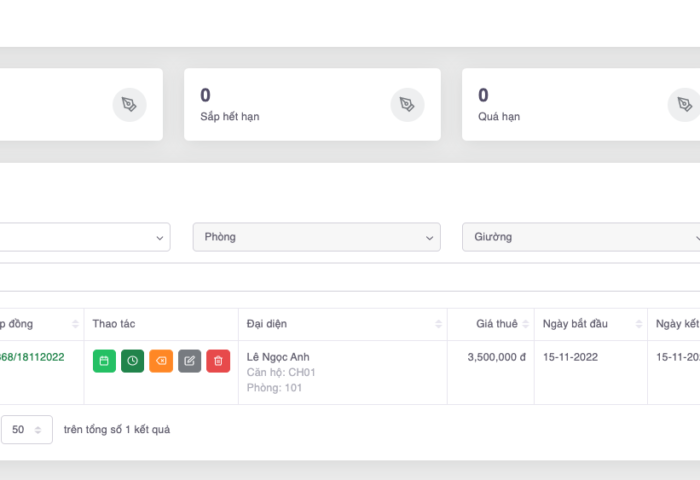Click the gray edit contract icon
Screen dimensions: 700x480
click(189, 361)
